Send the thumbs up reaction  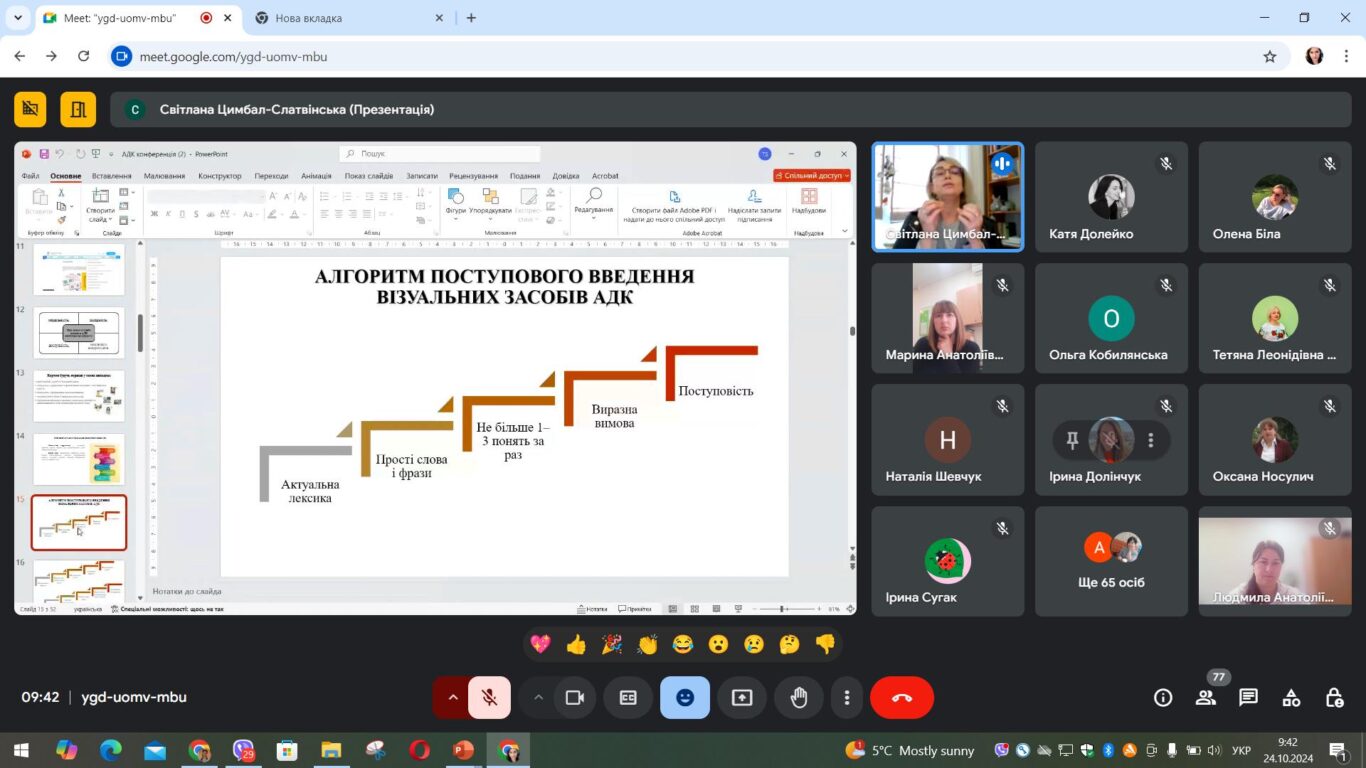click(x=576, y=645)
